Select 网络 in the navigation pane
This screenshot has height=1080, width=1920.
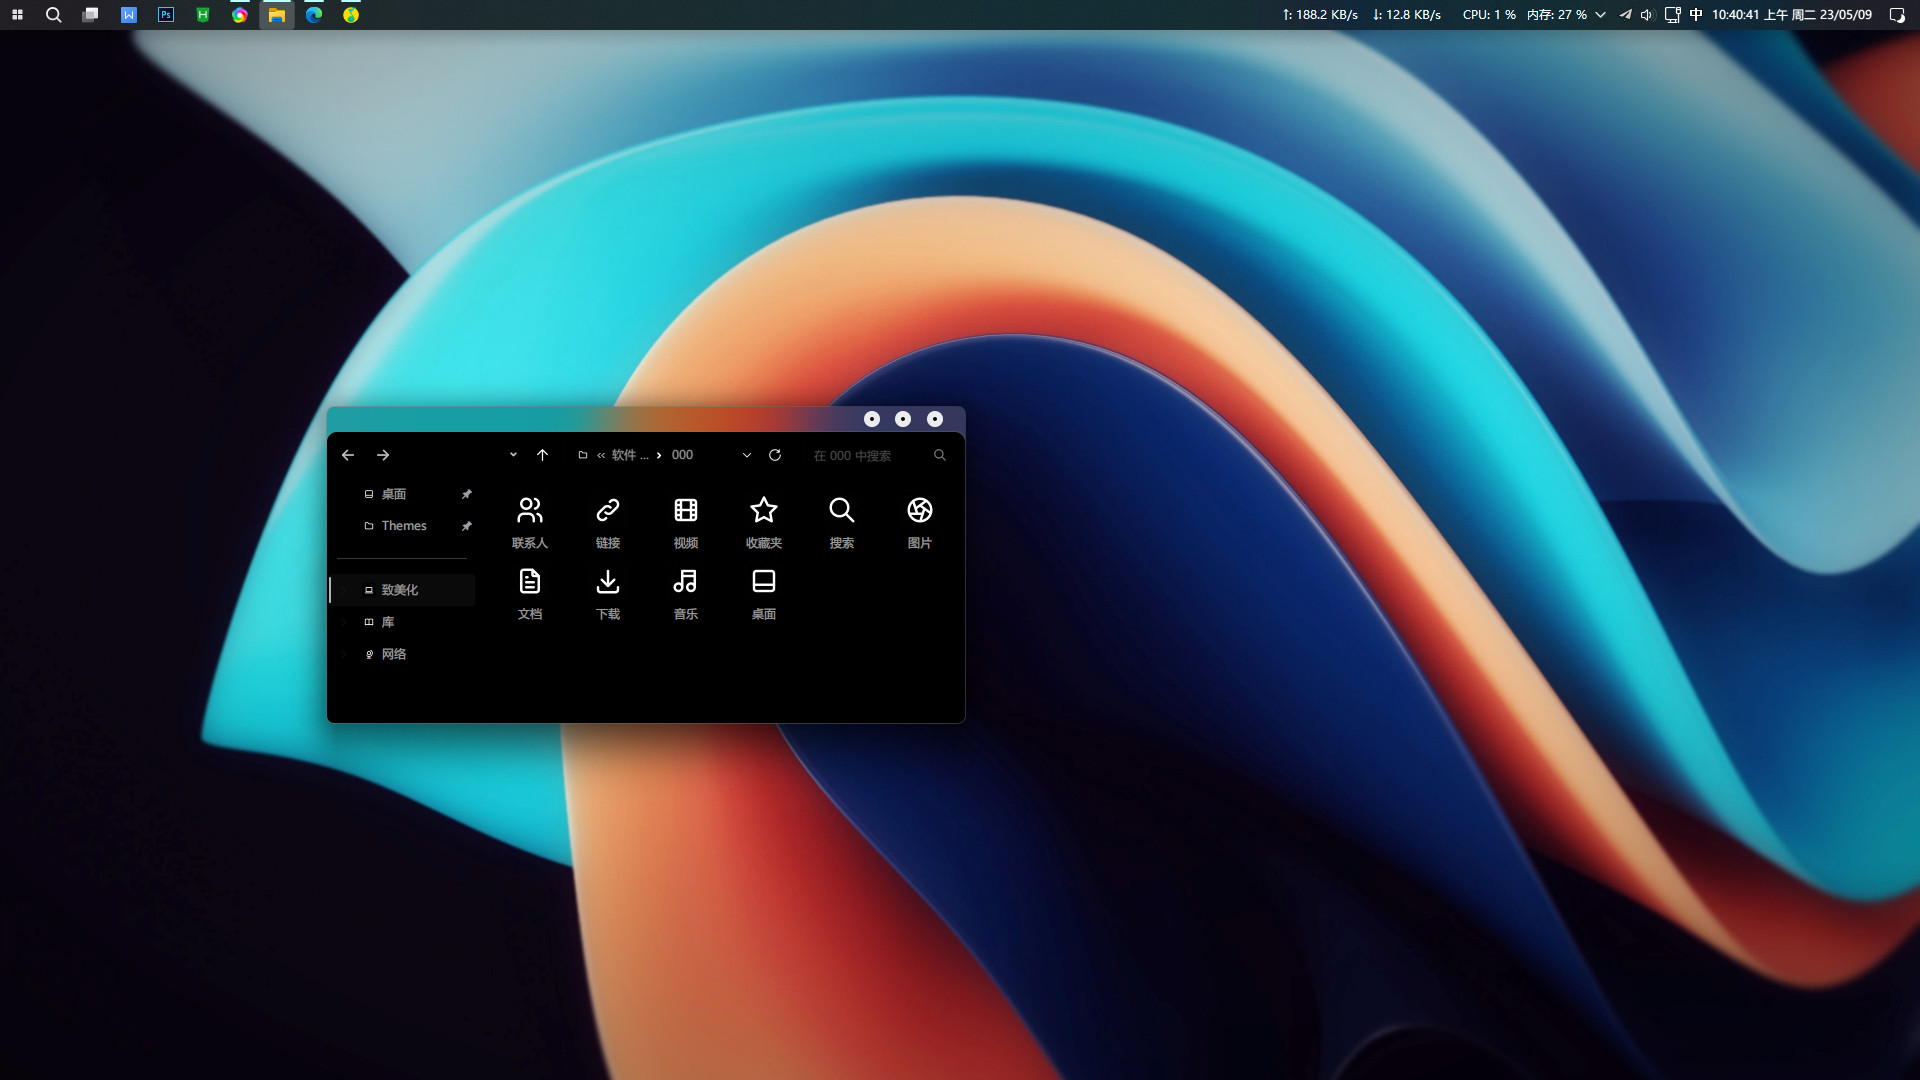393,654
